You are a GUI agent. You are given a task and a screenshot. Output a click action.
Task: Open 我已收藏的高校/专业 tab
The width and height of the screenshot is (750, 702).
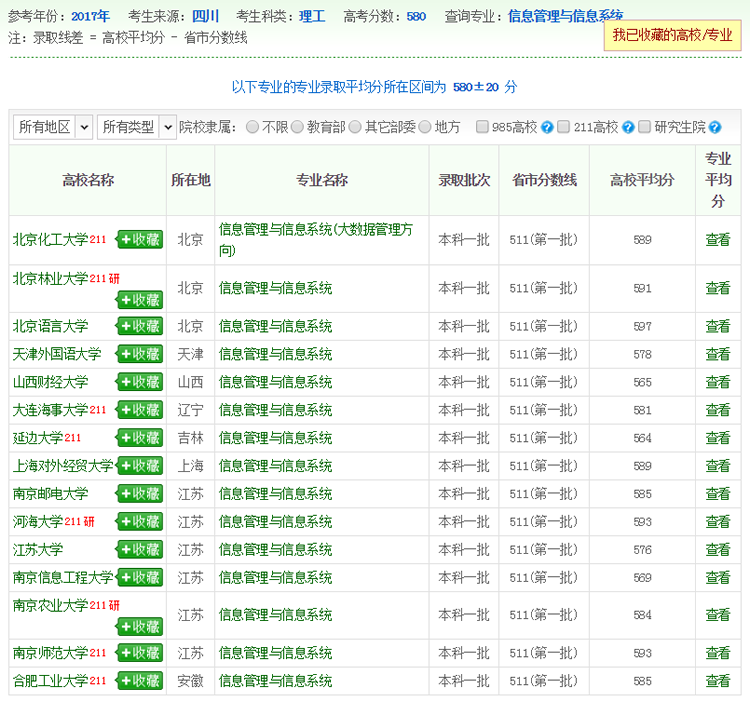point(672,35)
